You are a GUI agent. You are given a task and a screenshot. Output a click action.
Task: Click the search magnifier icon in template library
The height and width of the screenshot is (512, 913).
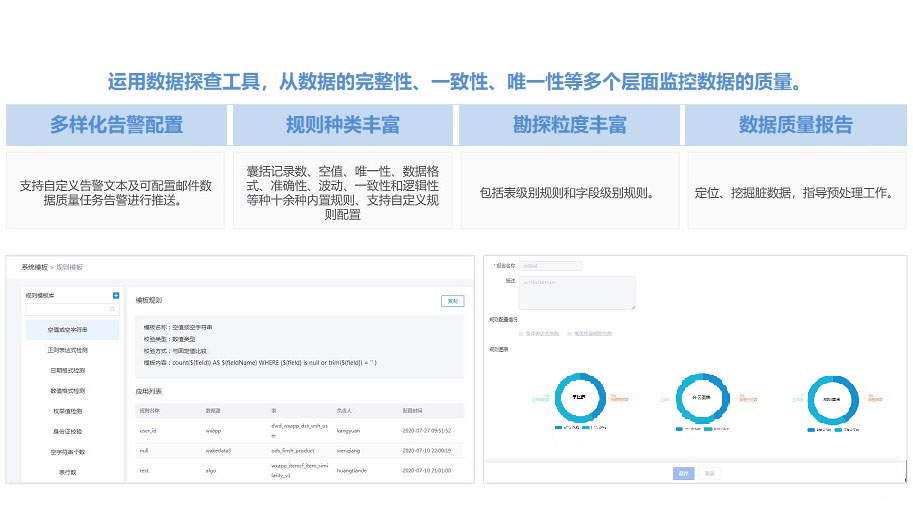click(113, 310)
